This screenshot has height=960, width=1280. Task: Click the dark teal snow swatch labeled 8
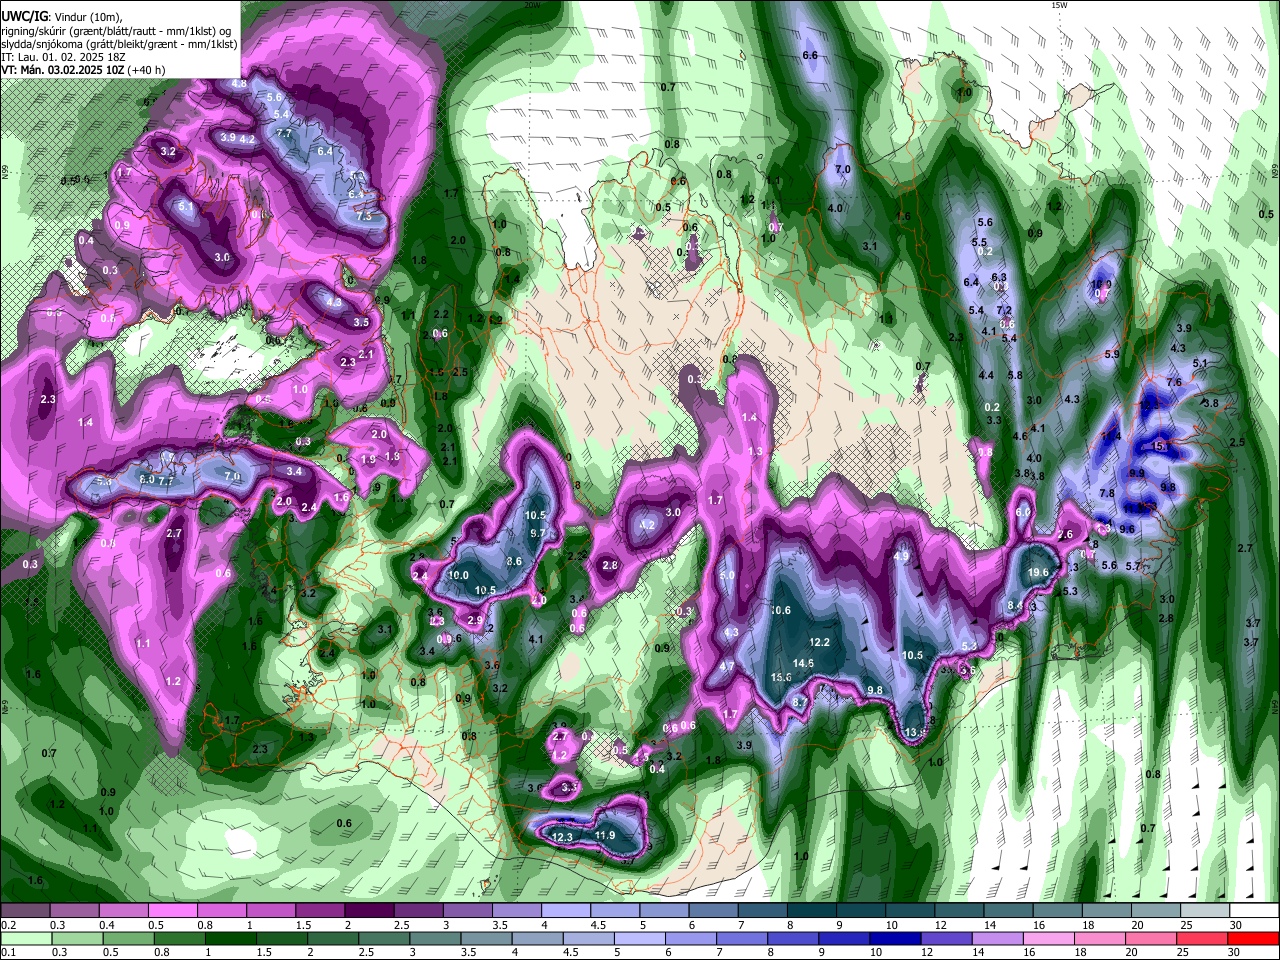[x=812, y=911]
